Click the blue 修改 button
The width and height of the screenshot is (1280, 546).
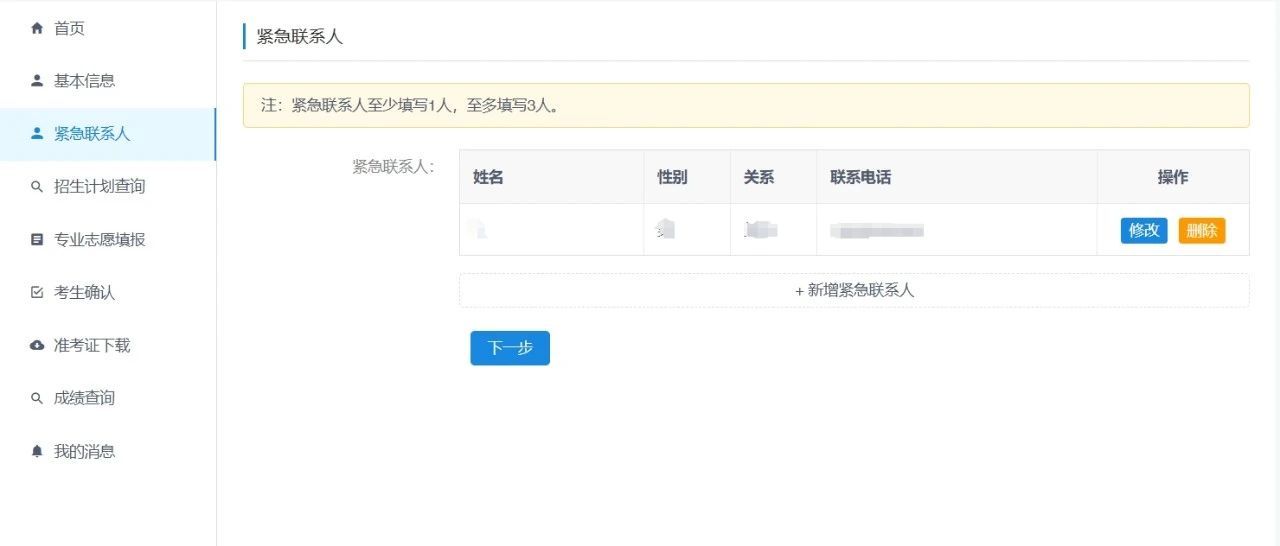1144,231
